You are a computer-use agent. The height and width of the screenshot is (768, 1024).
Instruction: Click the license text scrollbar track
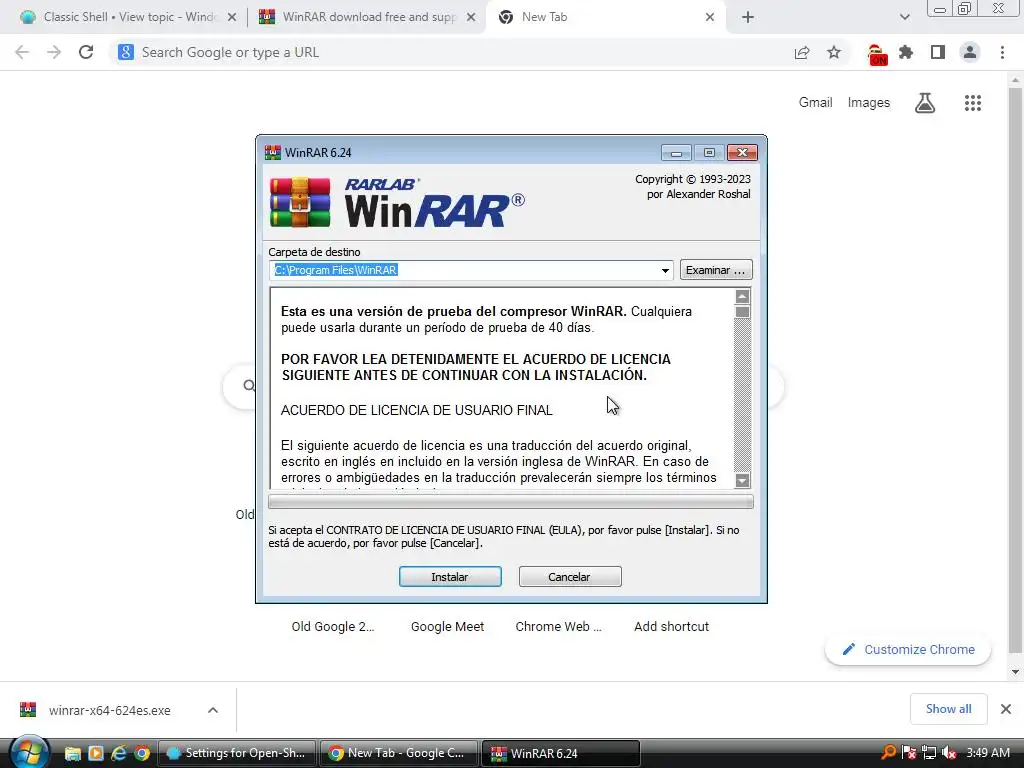click(x=742, y=395)
